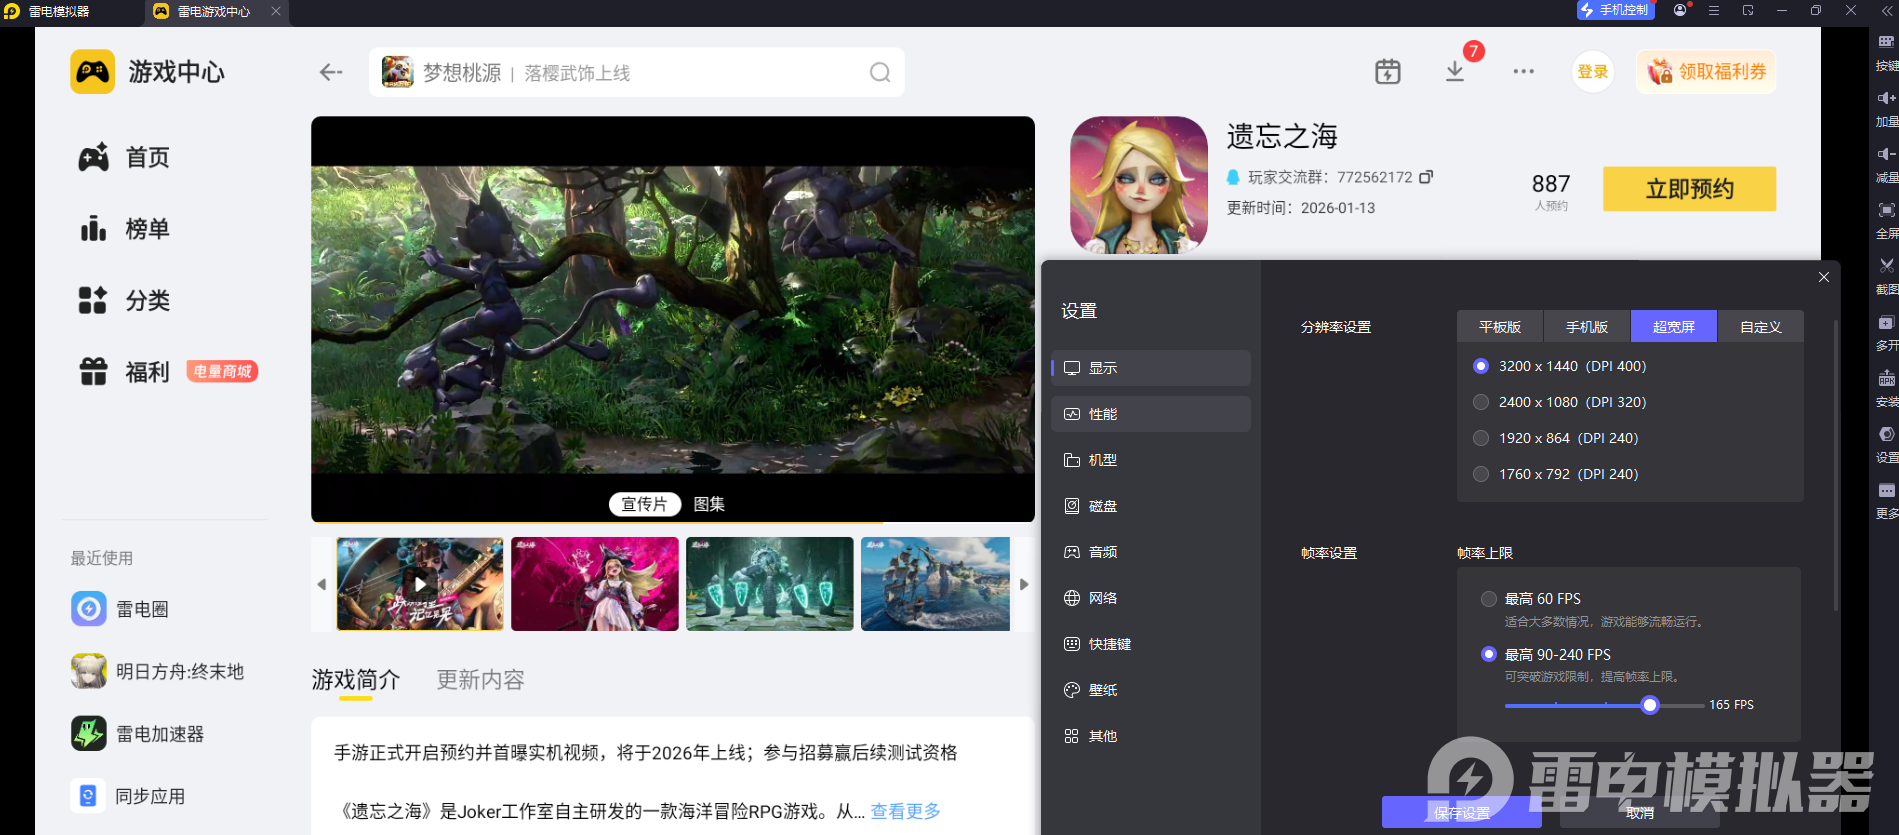Click the 查看更多 link in description
The width and height of the screenshot is (1899, 835).
[x=906, y=811]
